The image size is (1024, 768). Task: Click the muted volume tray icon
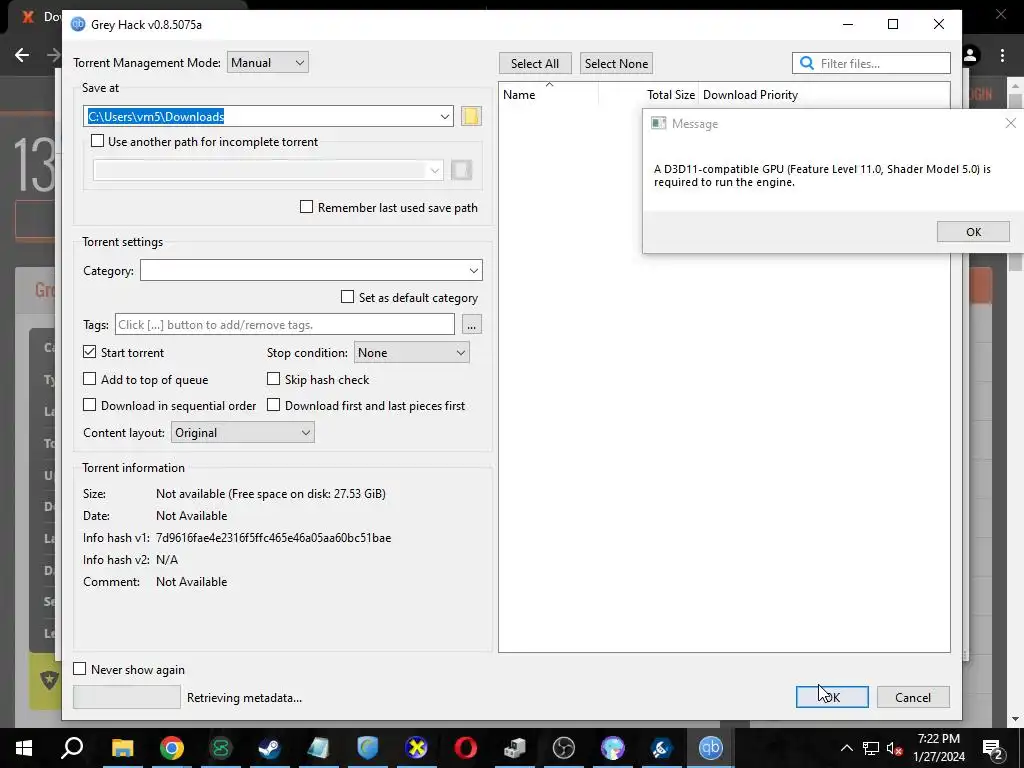pos(895,748)
